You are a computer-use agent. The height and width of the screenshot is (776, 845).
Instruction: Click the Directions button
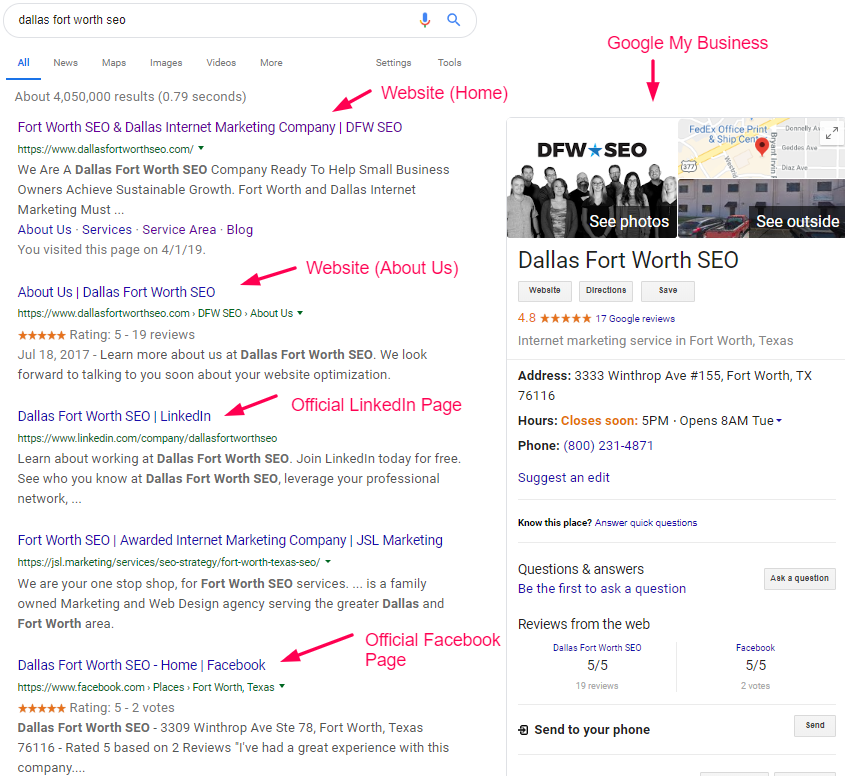pyautogui.click(x=606, y=291)
